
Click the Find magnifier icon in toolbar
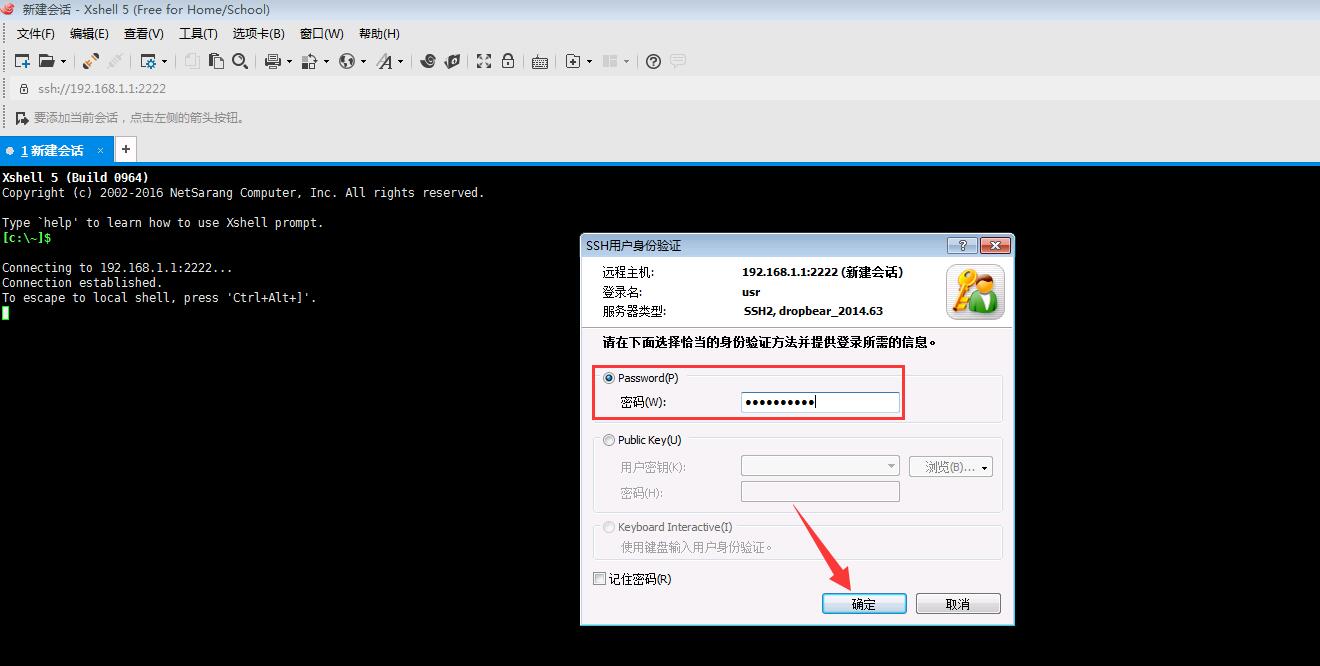(240, 61)
